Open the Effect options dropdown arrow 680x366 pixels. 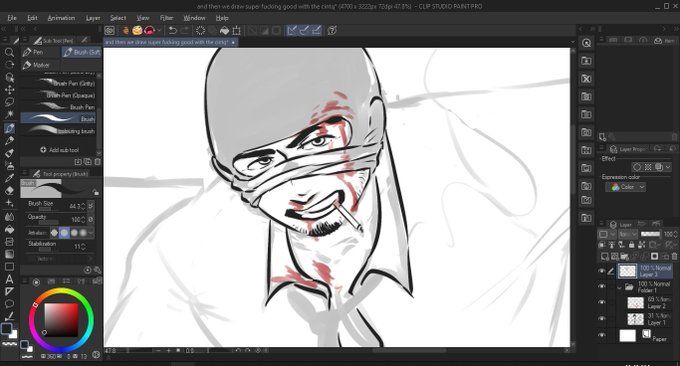(x=668, y=167)
